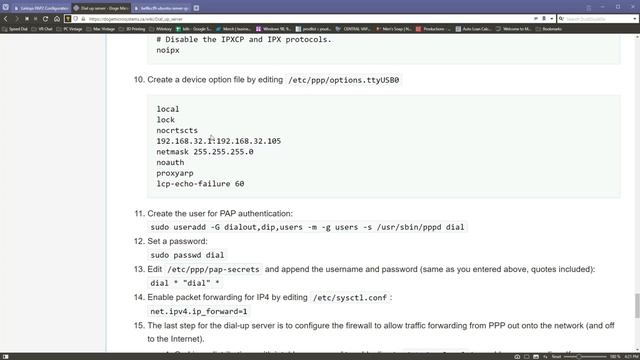Open the Welcome to M... bookmark
Viewport: 640px width, 360px height.
click(513, 29)
